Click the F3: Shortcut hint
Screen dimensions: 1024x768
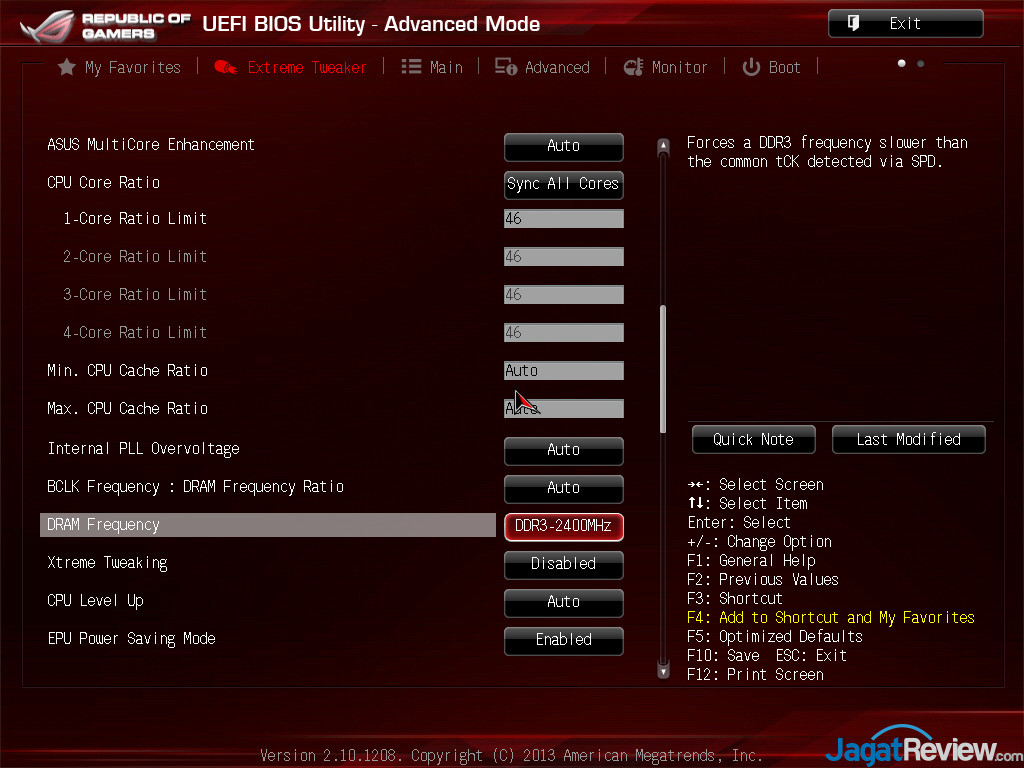click(x=735, y=598)
